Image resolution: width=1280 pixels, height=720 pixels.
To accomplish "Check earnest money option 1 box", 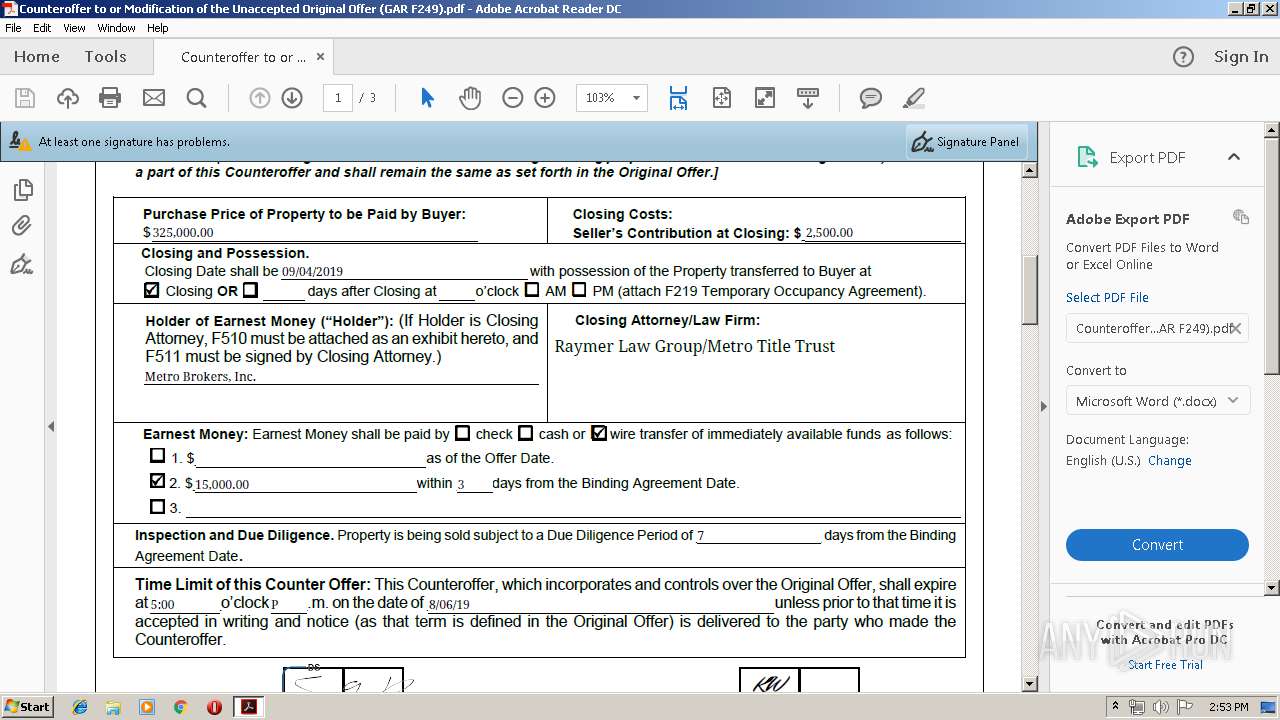I will click(x=157, y=456).
